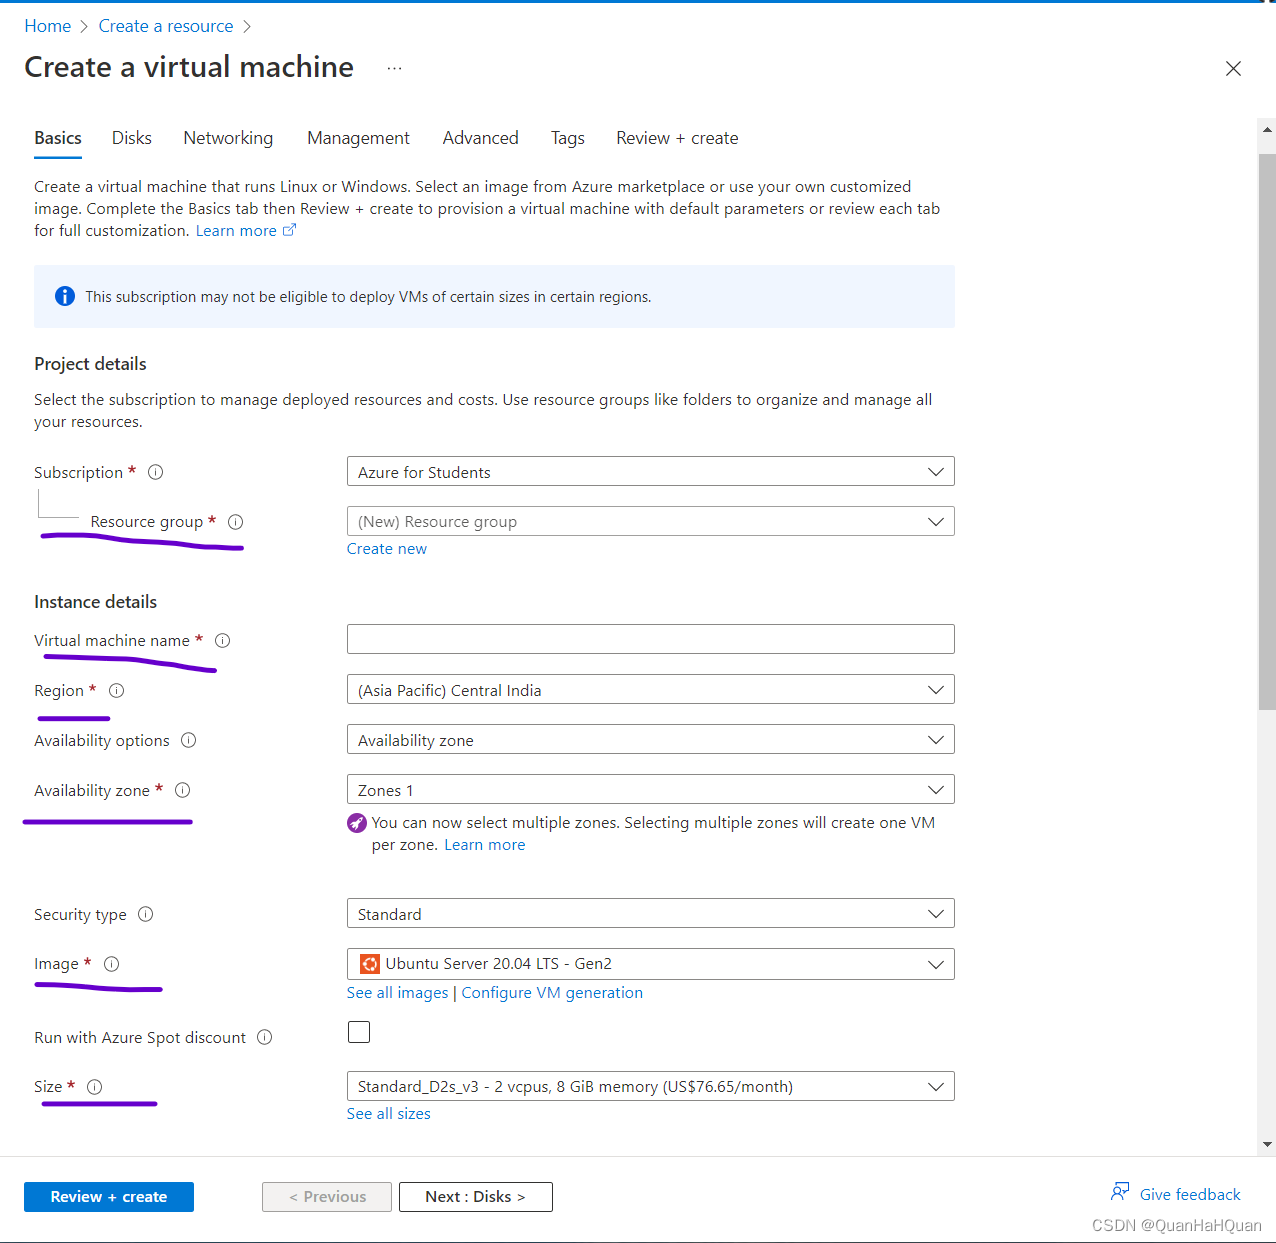
Task: Click the info icon beside Resource group
Action: 236,522
